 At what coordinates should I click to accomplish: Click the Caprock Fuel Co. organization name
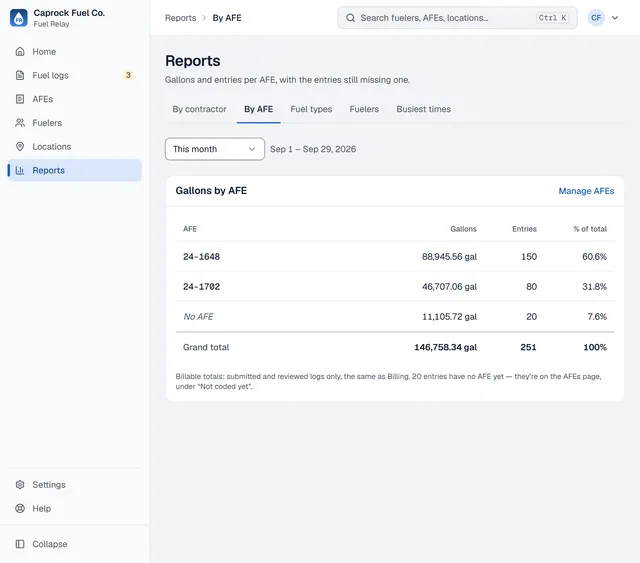[69, 13]
